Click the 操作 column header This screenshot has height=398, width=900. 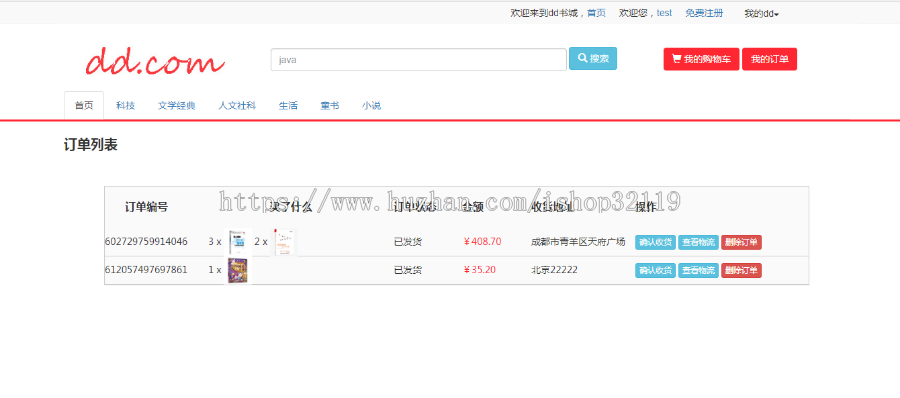click(646, 207)
